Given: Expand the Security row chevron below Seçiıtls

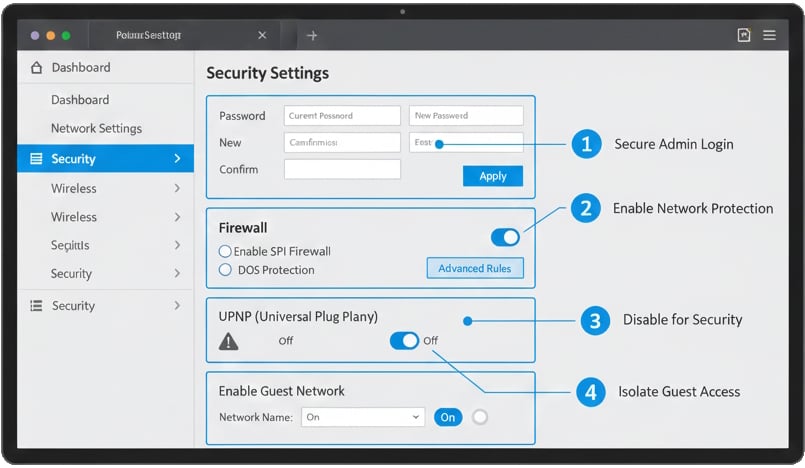Looking at the screenshot, I should 177,274.
